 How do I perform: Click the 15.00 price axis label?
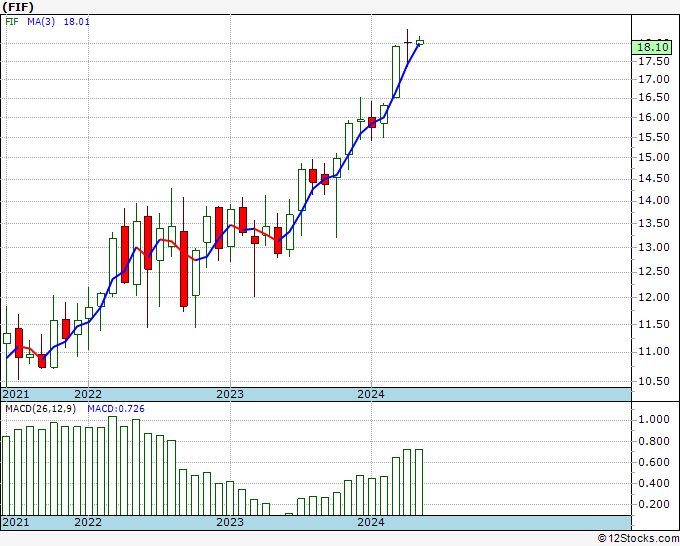point(654,157)
